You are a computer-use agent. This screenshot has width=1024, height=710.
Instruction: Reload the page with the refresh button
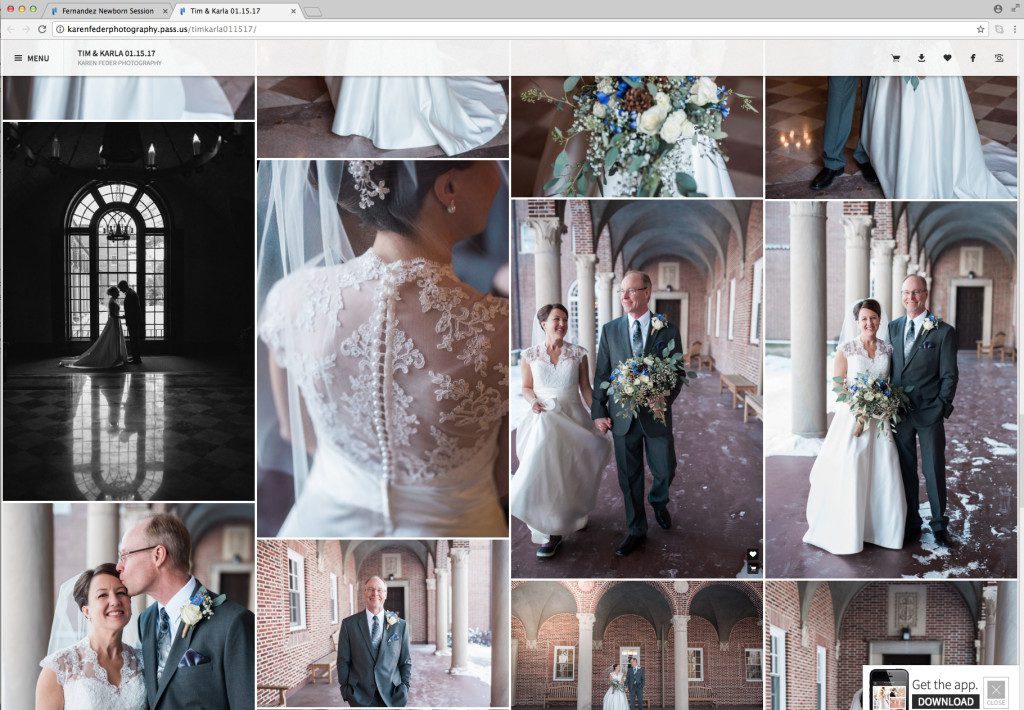click(42, 29)
